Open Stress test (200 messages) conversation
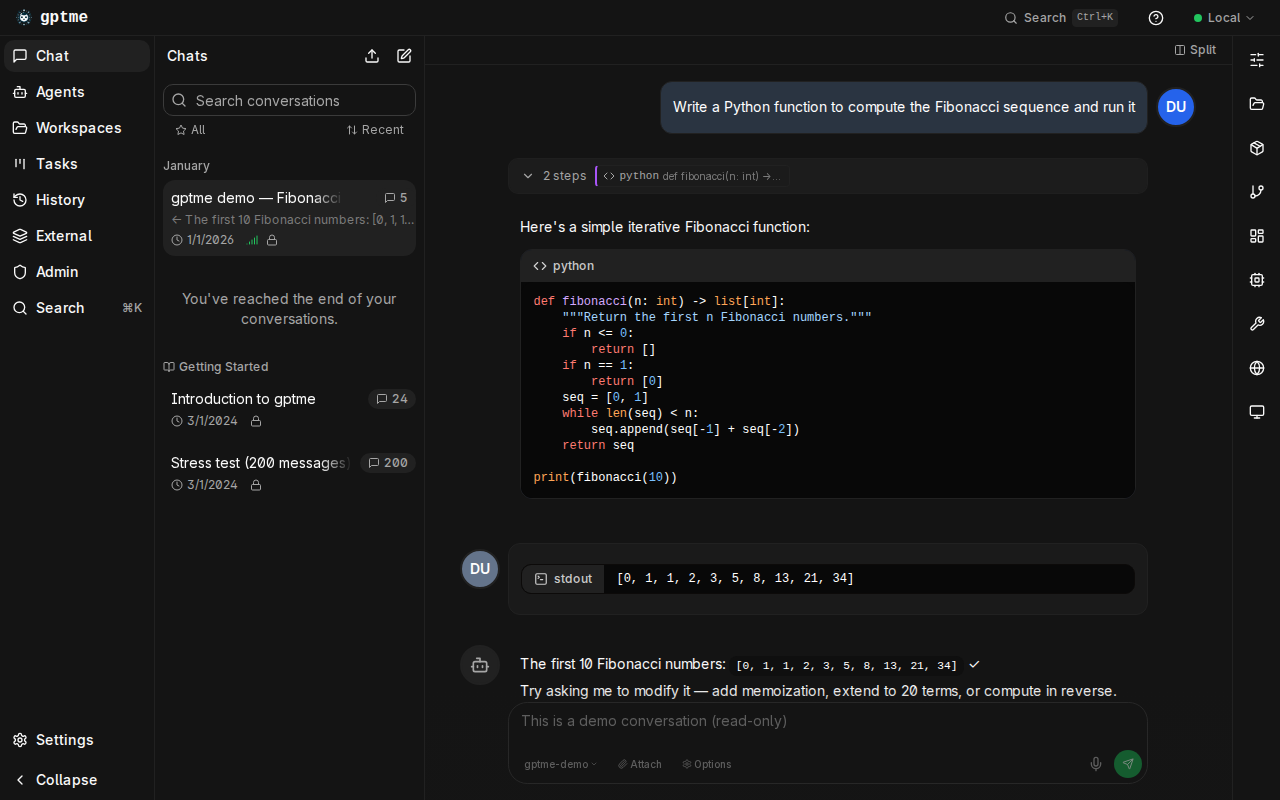Screen dimensions: 1280x800 click(289, 473)
